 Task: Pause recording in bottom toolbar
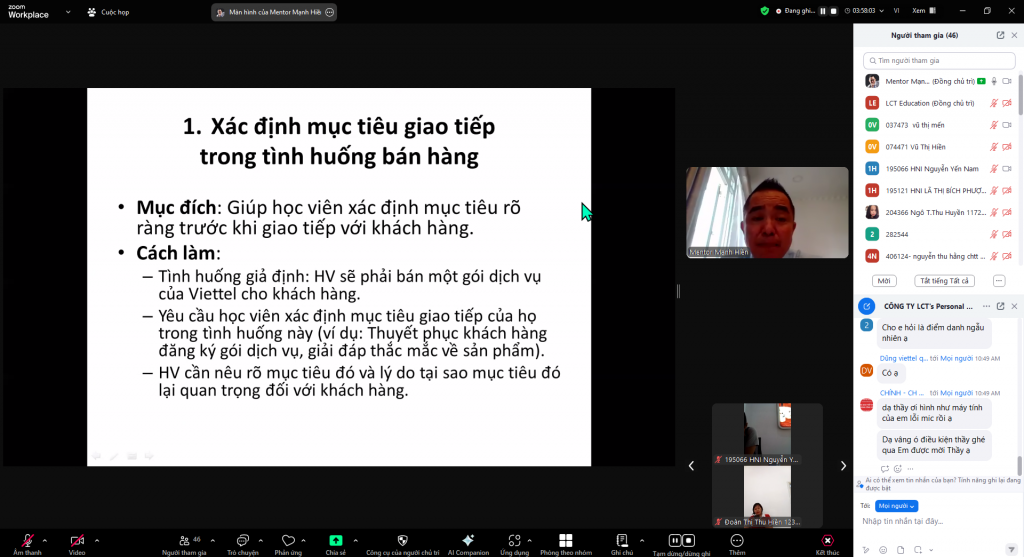[675, 541]
